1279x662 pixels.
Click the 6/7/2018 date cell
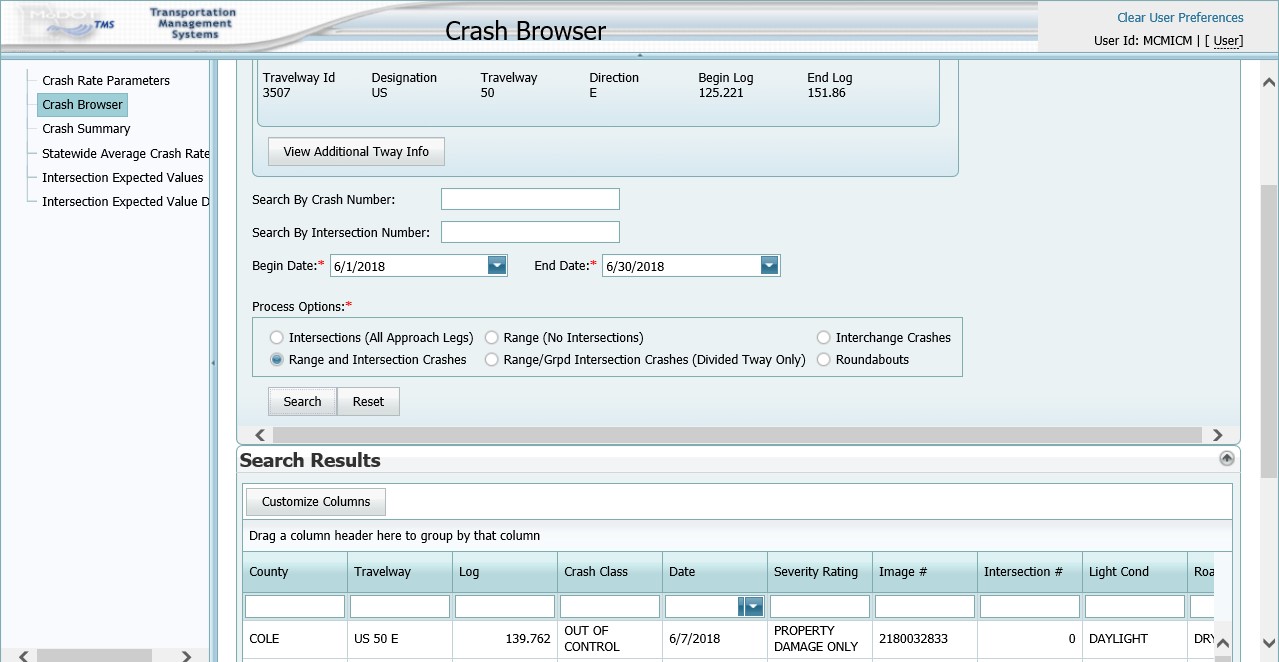tap(715, 639)
